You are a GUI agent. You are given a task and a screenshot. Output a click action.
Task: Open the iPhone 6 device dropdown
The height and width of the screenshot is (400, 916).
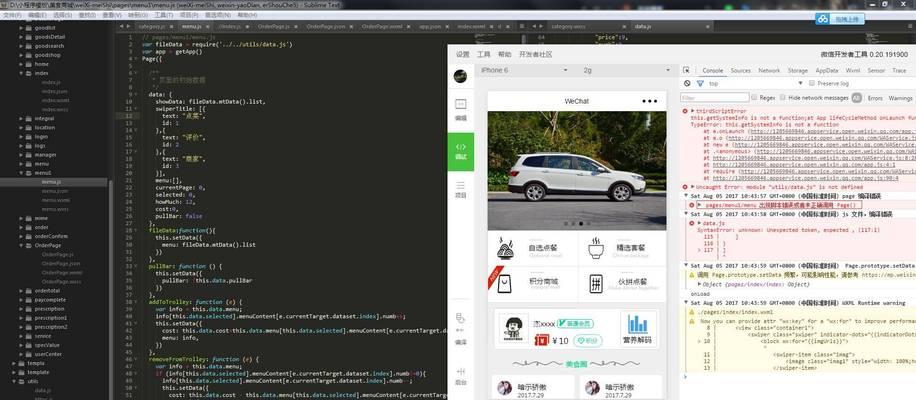click(x=524, y=70)
